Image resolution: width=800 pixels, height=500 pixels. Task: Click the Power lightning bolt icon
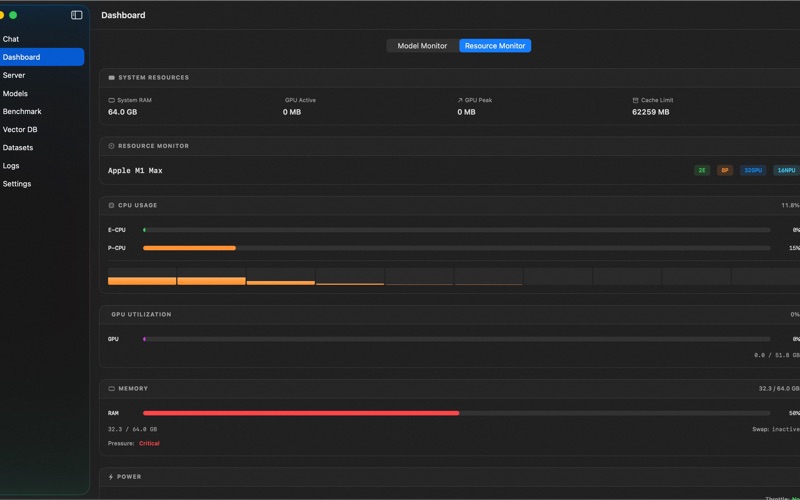tap(111, 477)
